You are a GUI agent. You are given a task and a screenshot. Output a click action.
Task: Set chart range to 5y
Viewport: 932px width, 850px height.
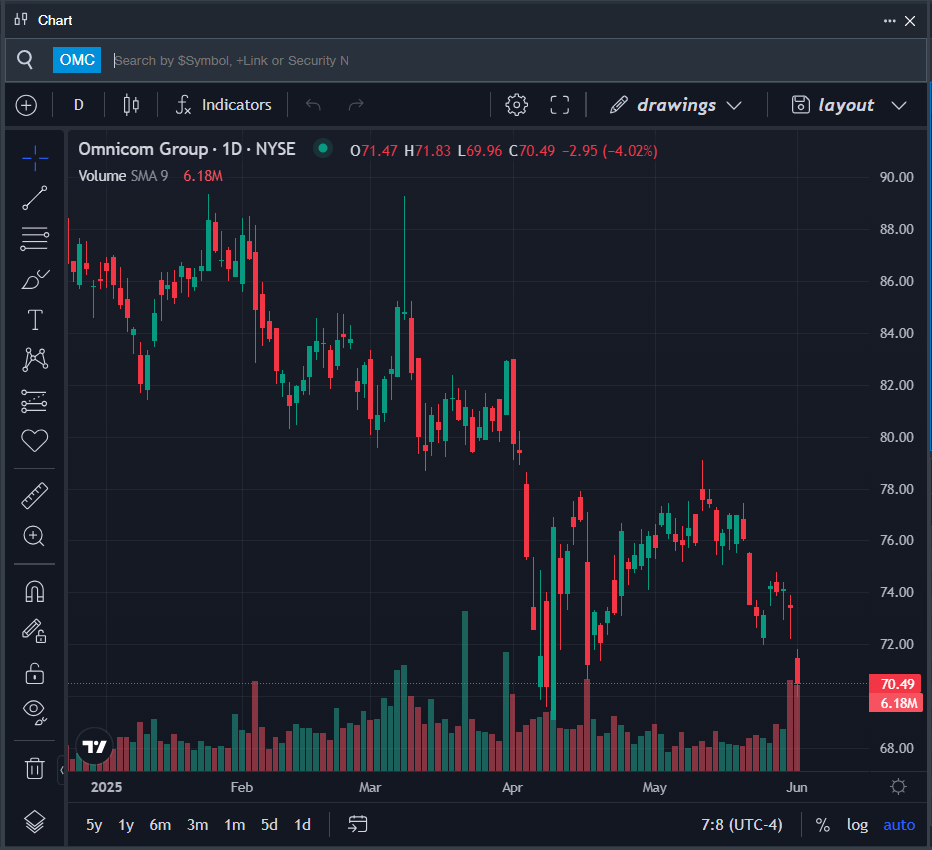point(94,825)
